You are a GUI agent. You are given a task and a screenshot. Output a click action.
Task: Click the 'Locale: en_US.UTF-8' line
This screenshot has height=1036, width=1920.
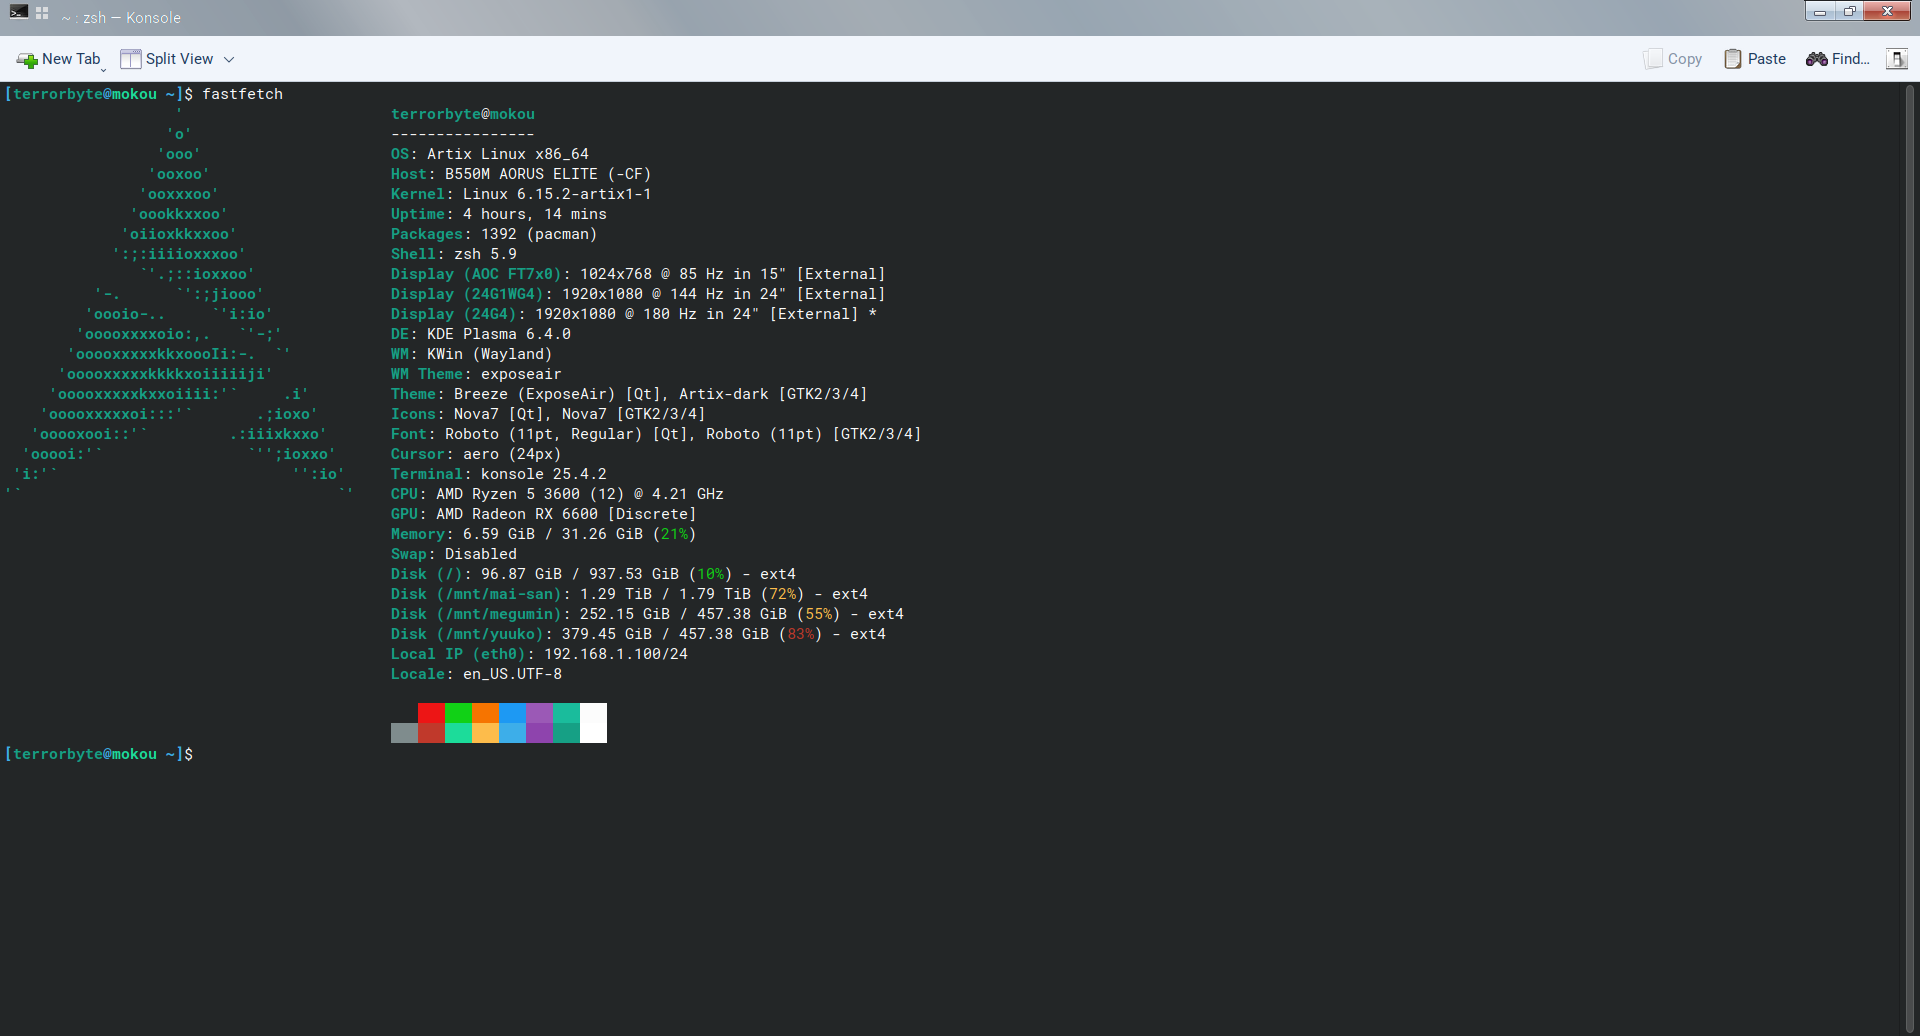click(476, 674)
